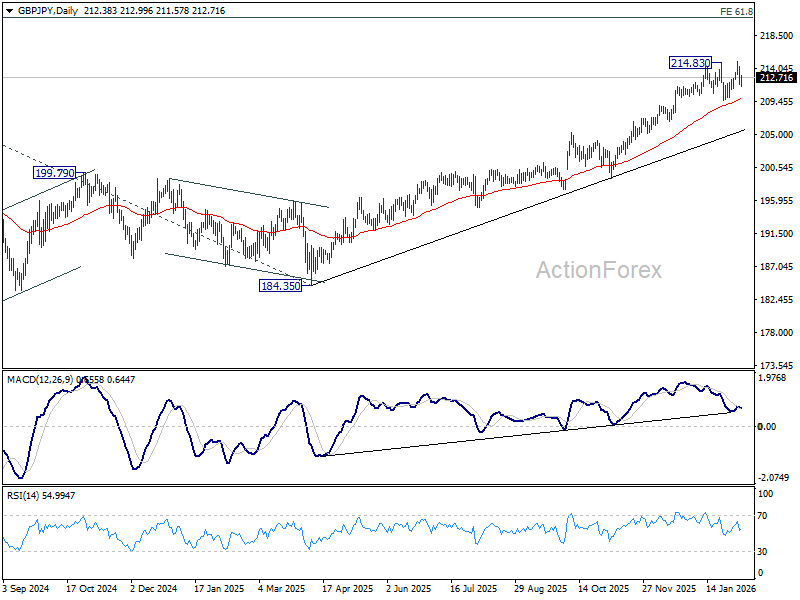Select the 184.350 price label
800x600 pixels.
[280, 286]
